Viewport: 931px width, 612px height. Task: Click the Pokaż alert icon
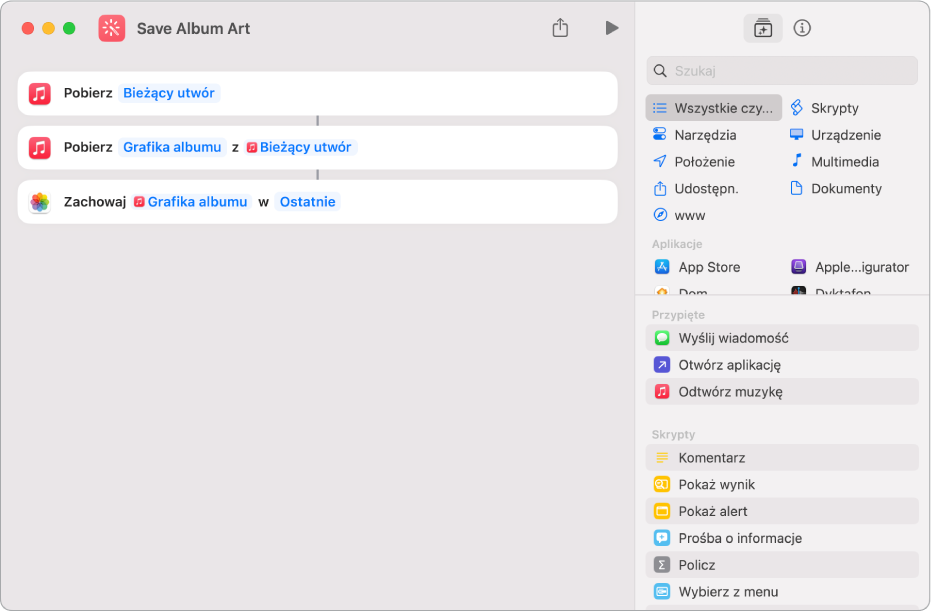click(662, 511)
